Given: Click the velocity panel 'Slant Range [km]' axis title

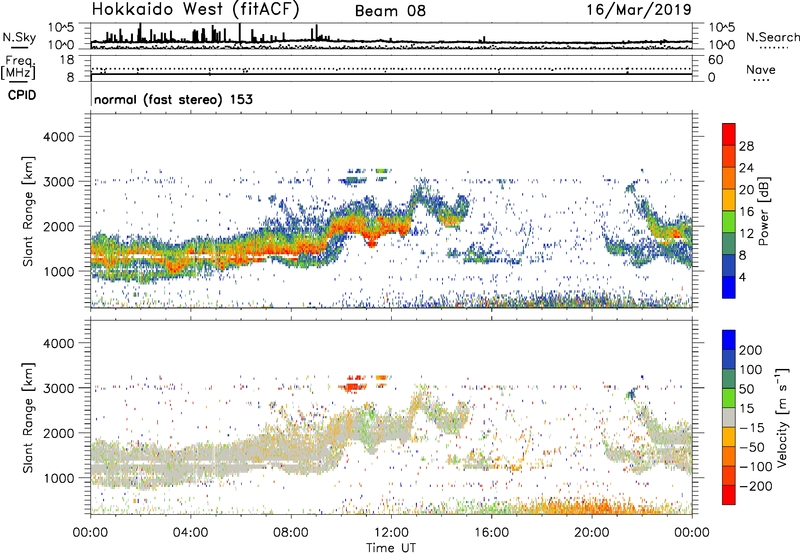Looking at the screenshot, I should click(28, 417).
